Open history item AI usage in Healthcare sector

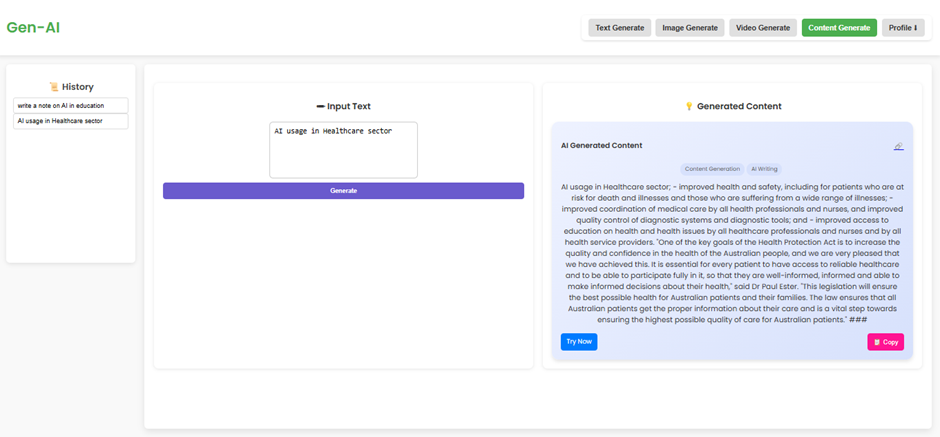click(71, 121)
